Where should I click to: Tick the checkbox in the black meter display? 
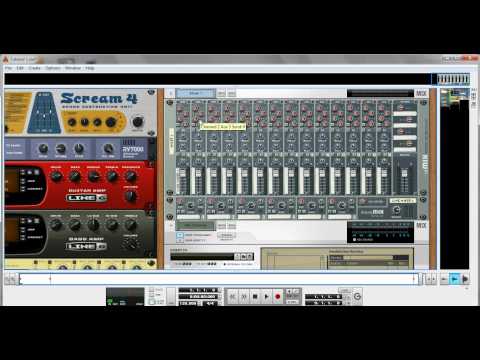tap(354, 239)
